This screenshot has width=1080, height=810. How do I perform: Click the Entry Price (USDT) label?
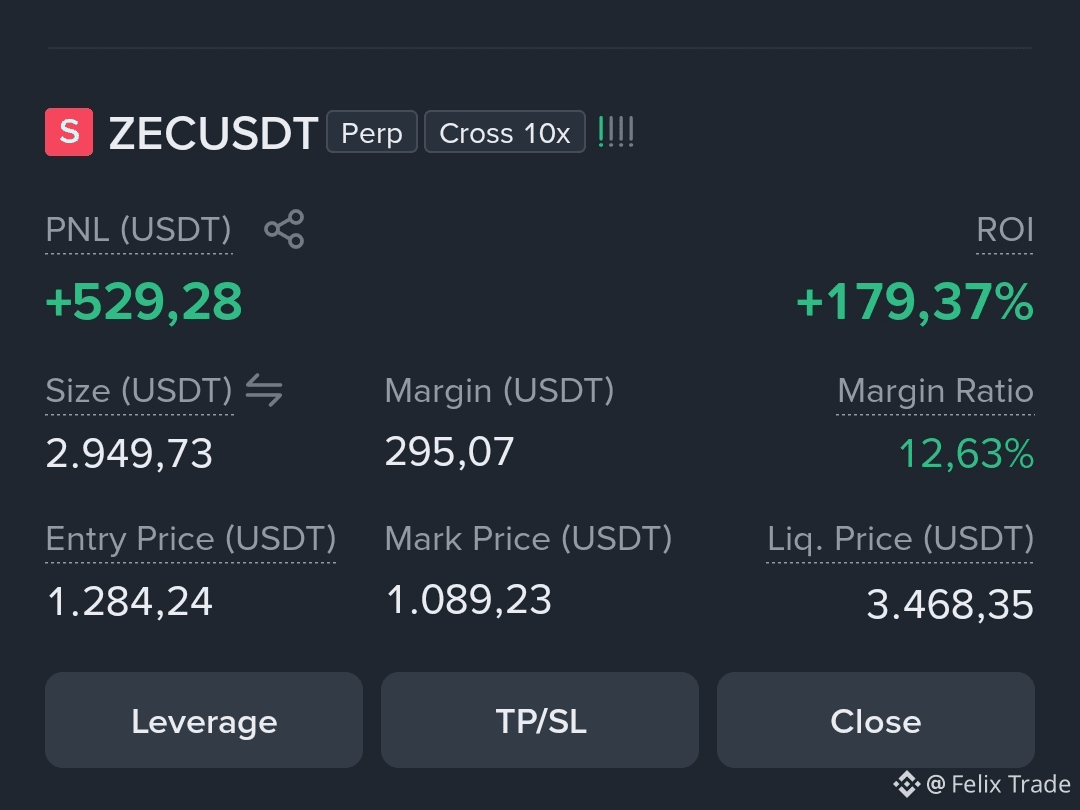point(191,539)
